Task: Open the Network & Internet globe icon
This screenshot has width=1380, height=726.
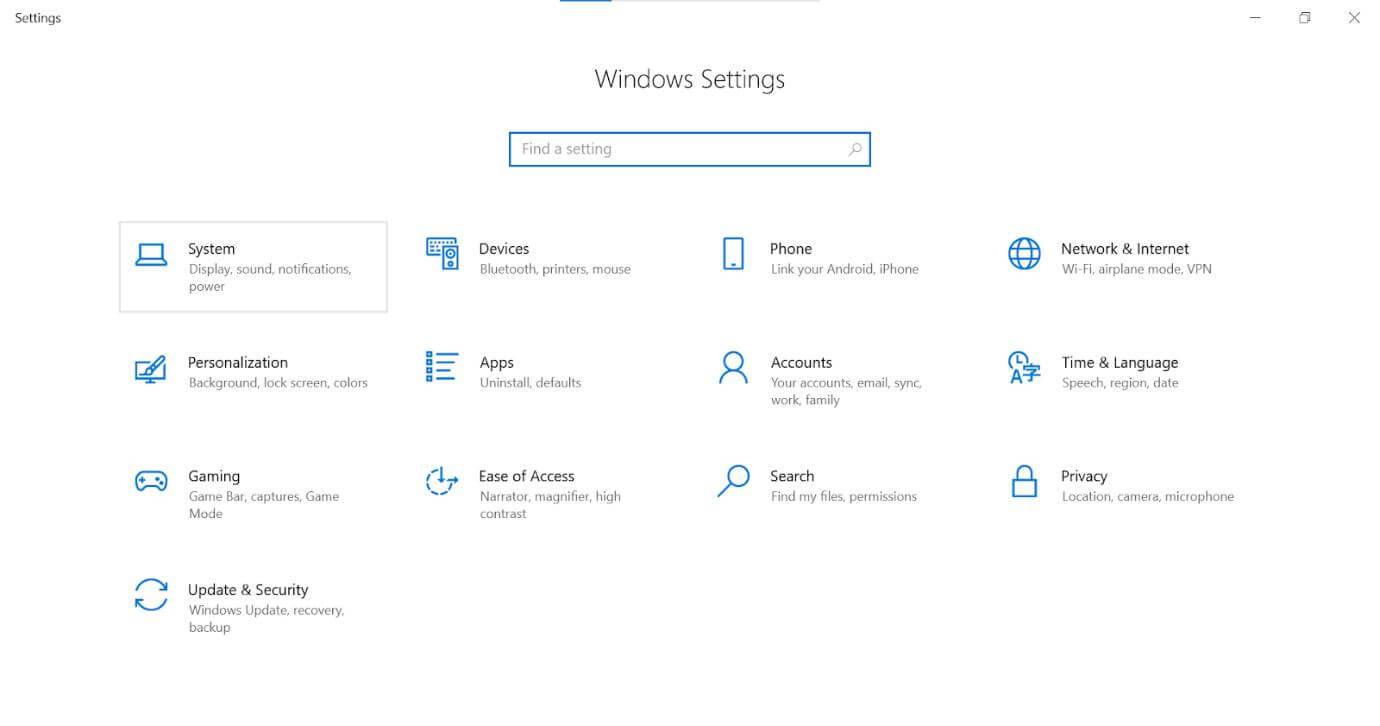Action: (1024, 254)
